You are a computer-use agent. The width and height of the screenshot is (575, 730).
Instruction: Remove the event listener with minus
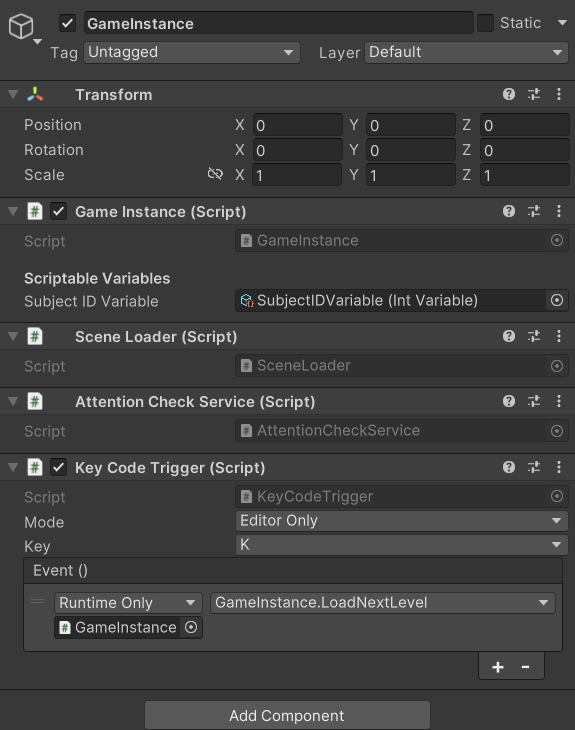click(526, 667)
